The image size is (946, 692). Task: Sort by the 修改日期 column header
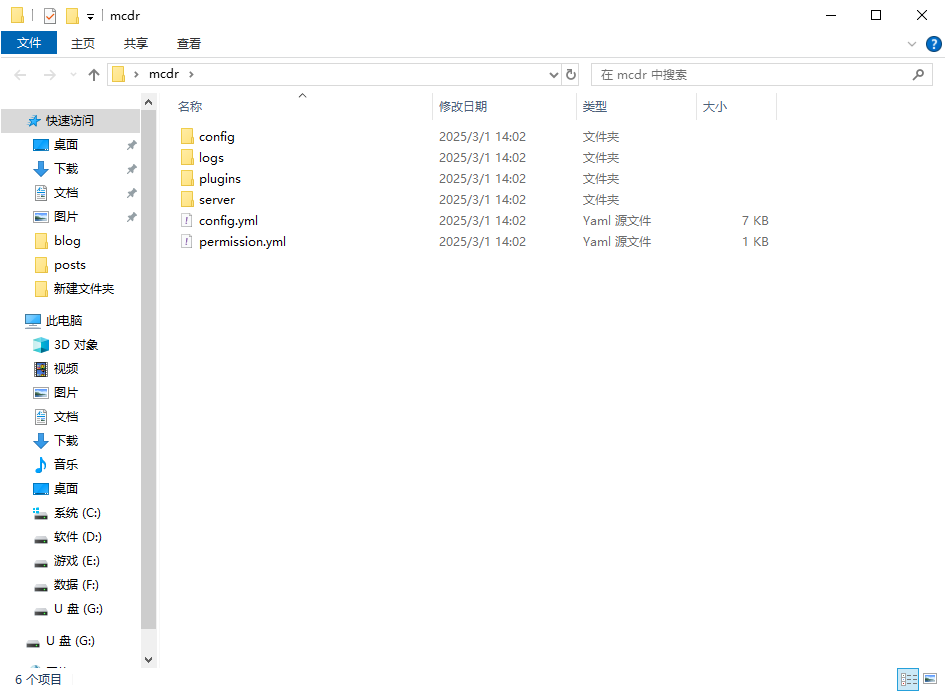tap(463, 107)
